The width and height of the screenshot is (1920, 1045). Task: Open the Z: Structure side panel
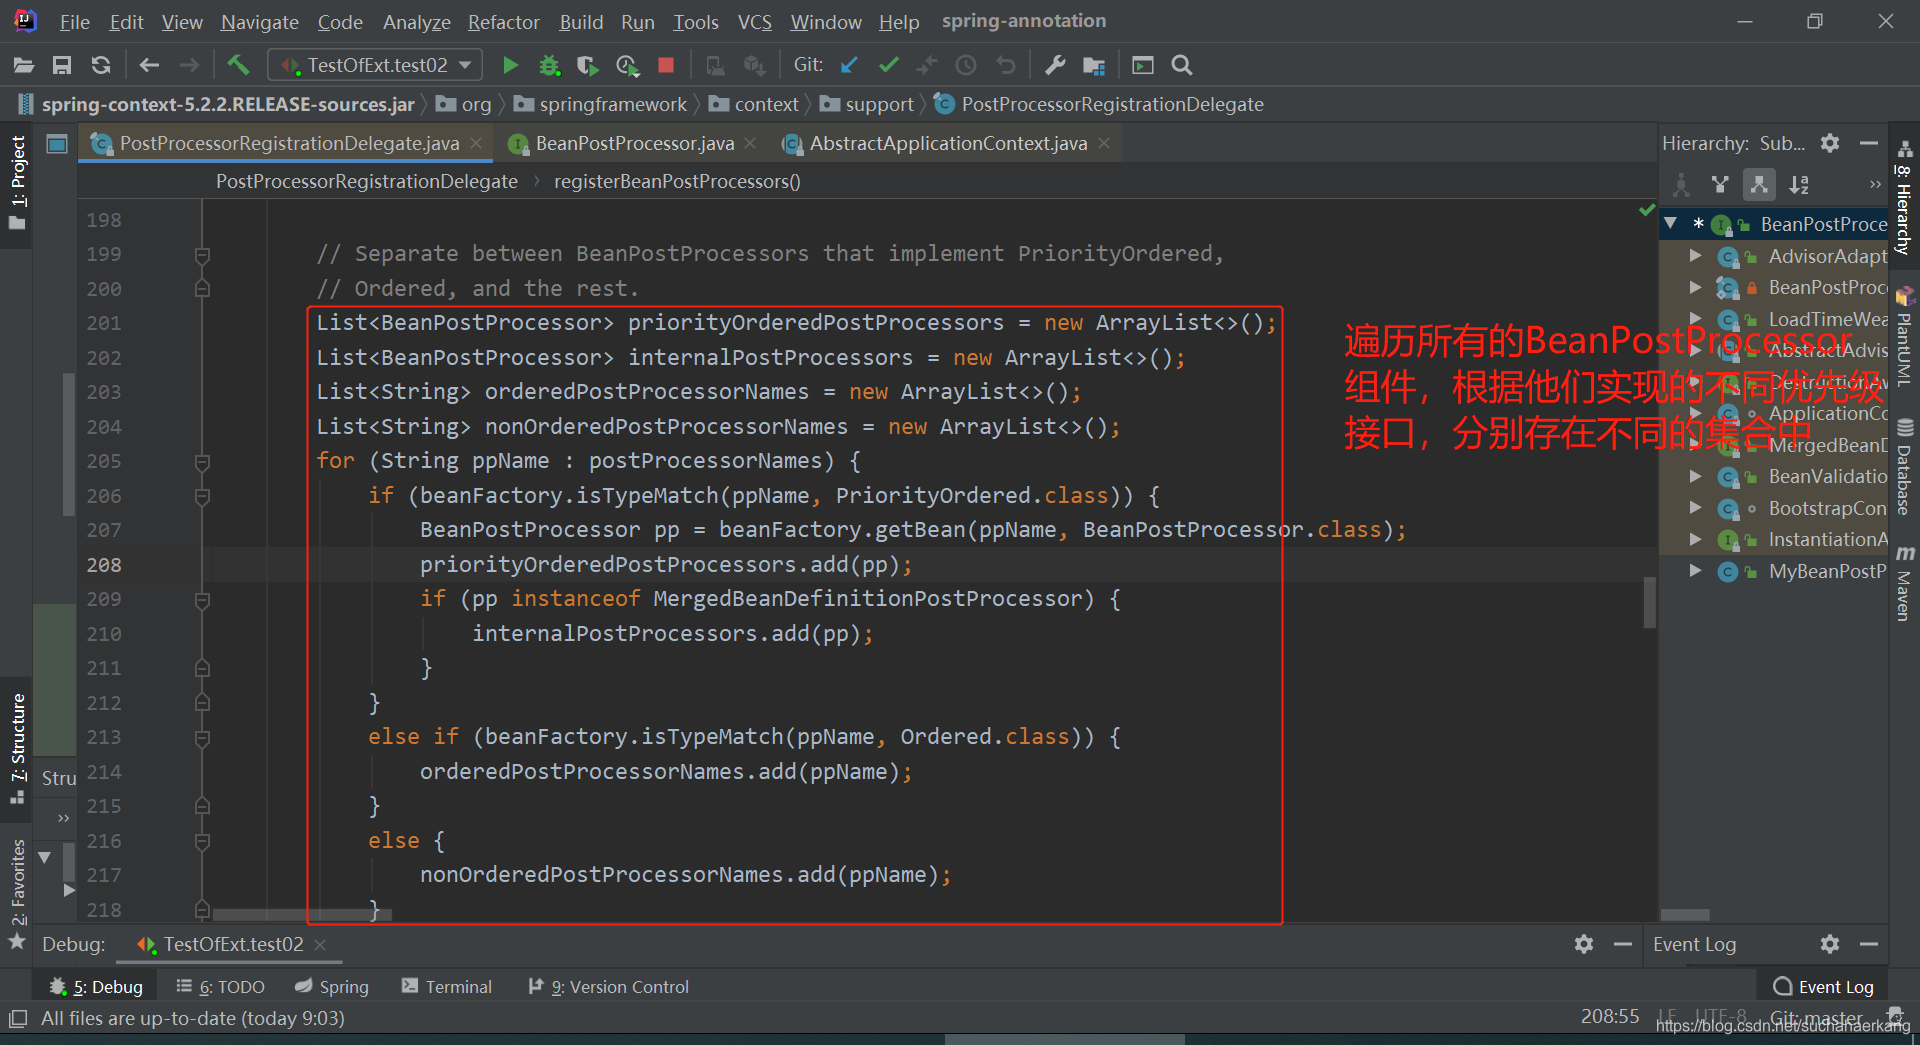point(18,748)
